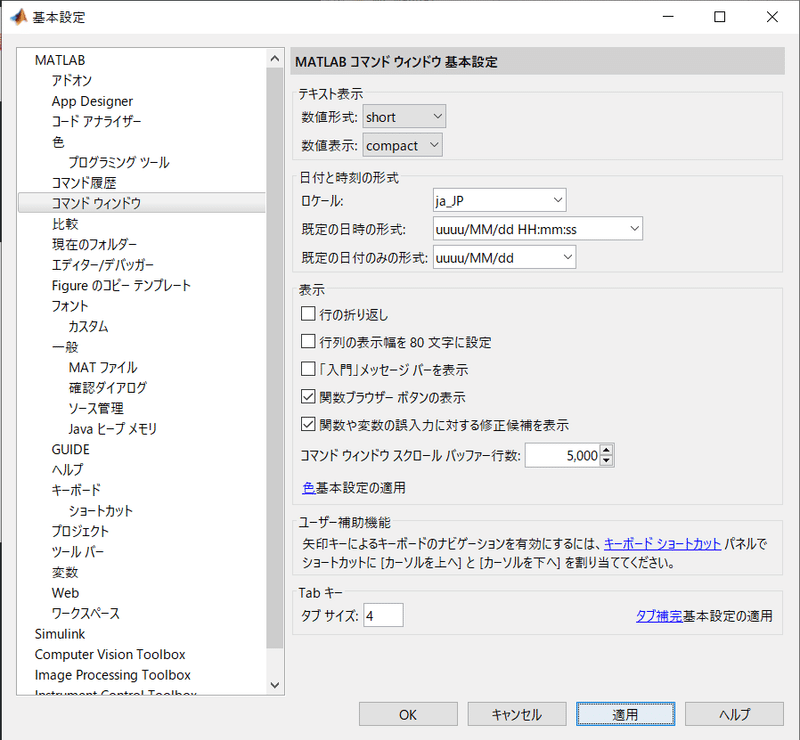Image resolution: width=800 pixels, height=740 pixels.
Task: Select ワークスペース tree item
Action: pos(85,613)
